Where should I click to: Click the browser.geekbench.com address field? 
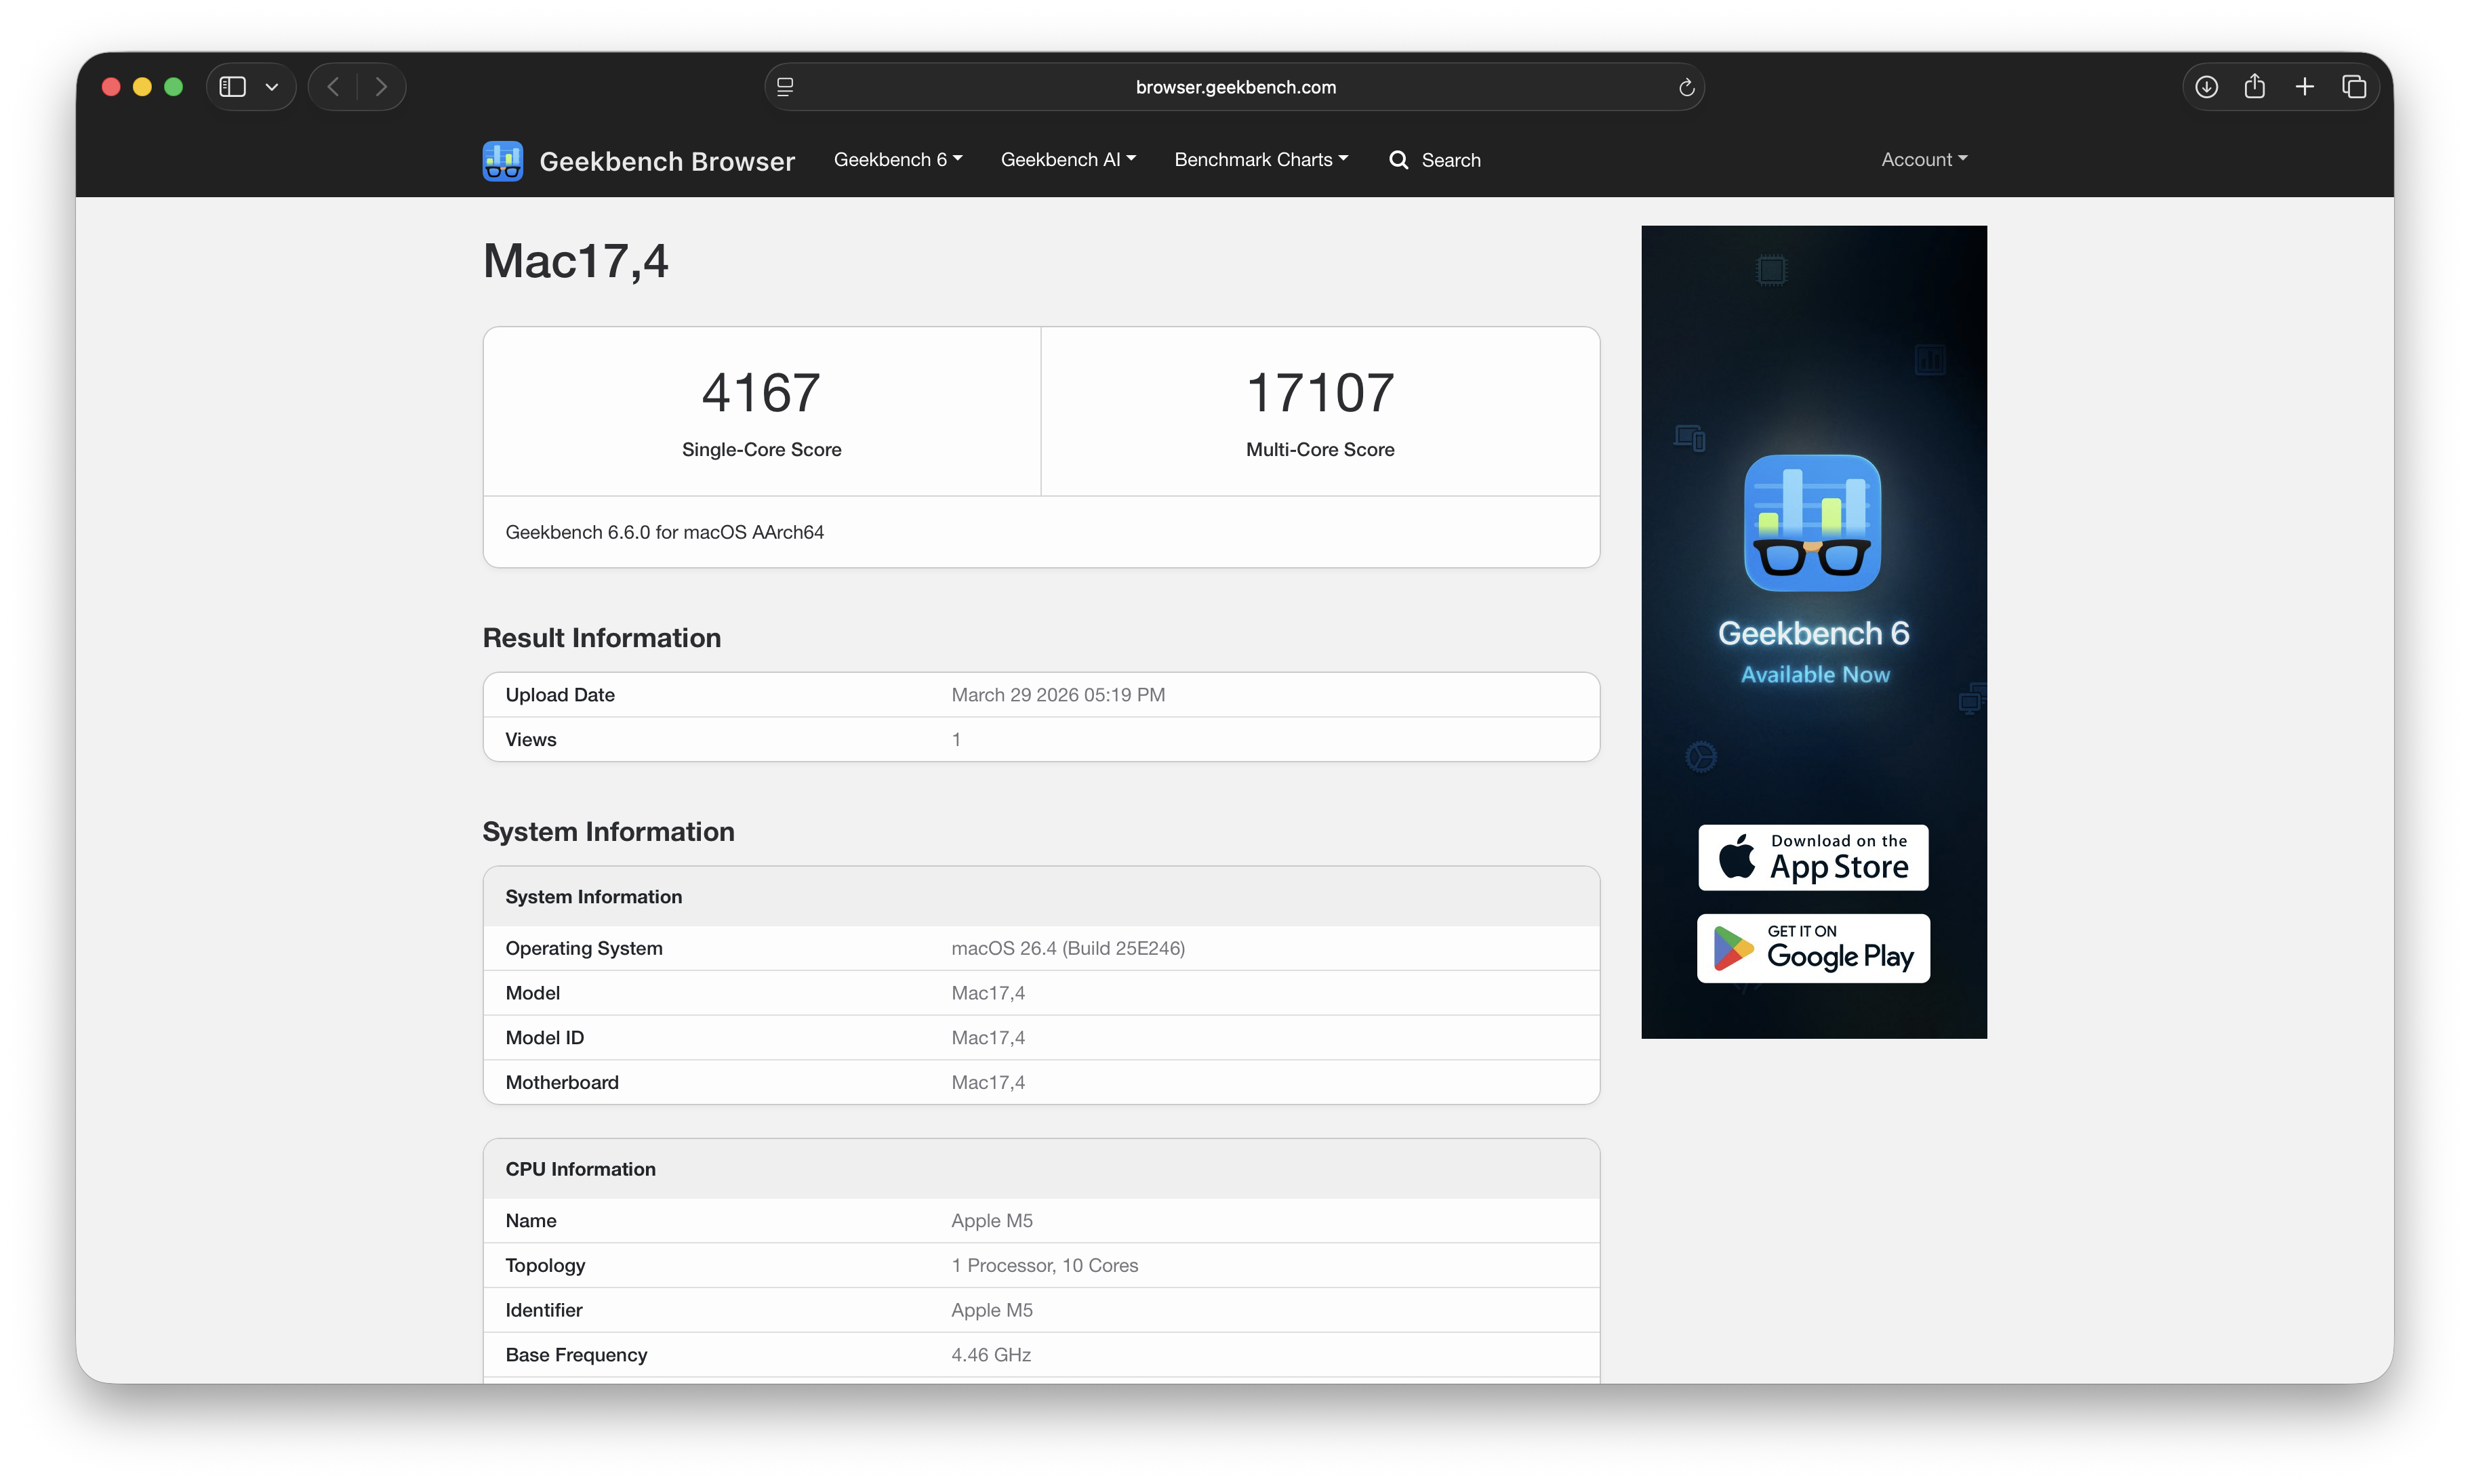1235,88
